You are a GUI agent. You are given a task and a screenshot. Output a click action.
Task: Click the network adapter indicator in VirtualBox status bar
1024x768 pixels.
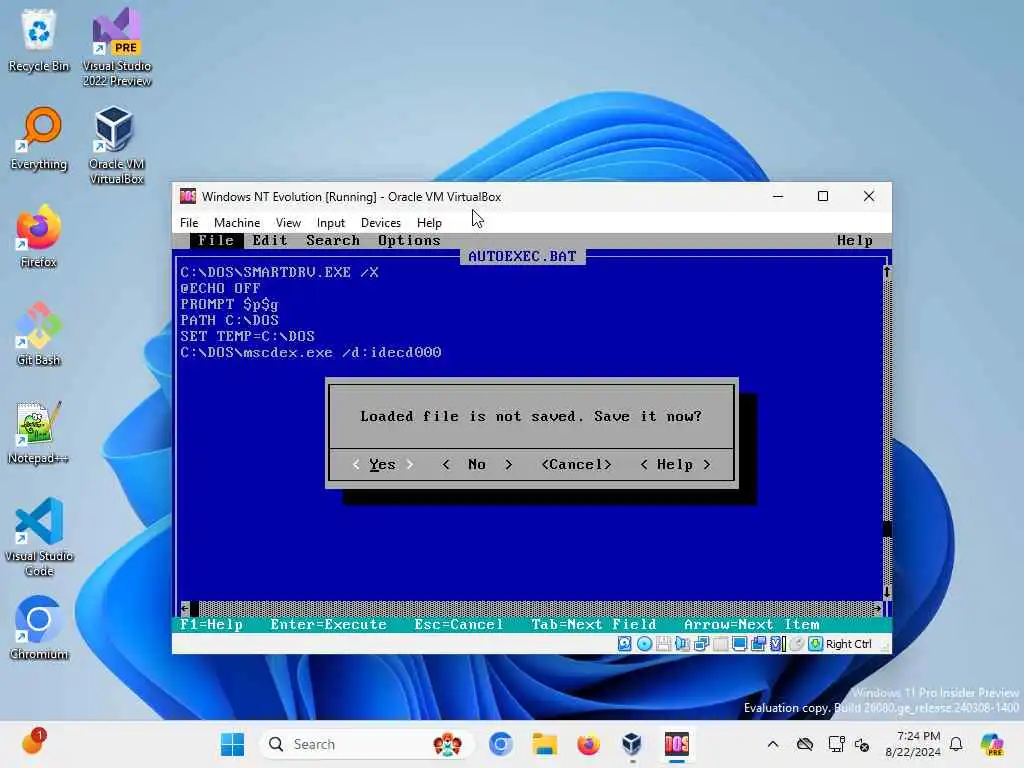pyautogui.click(x=701, y=644)
